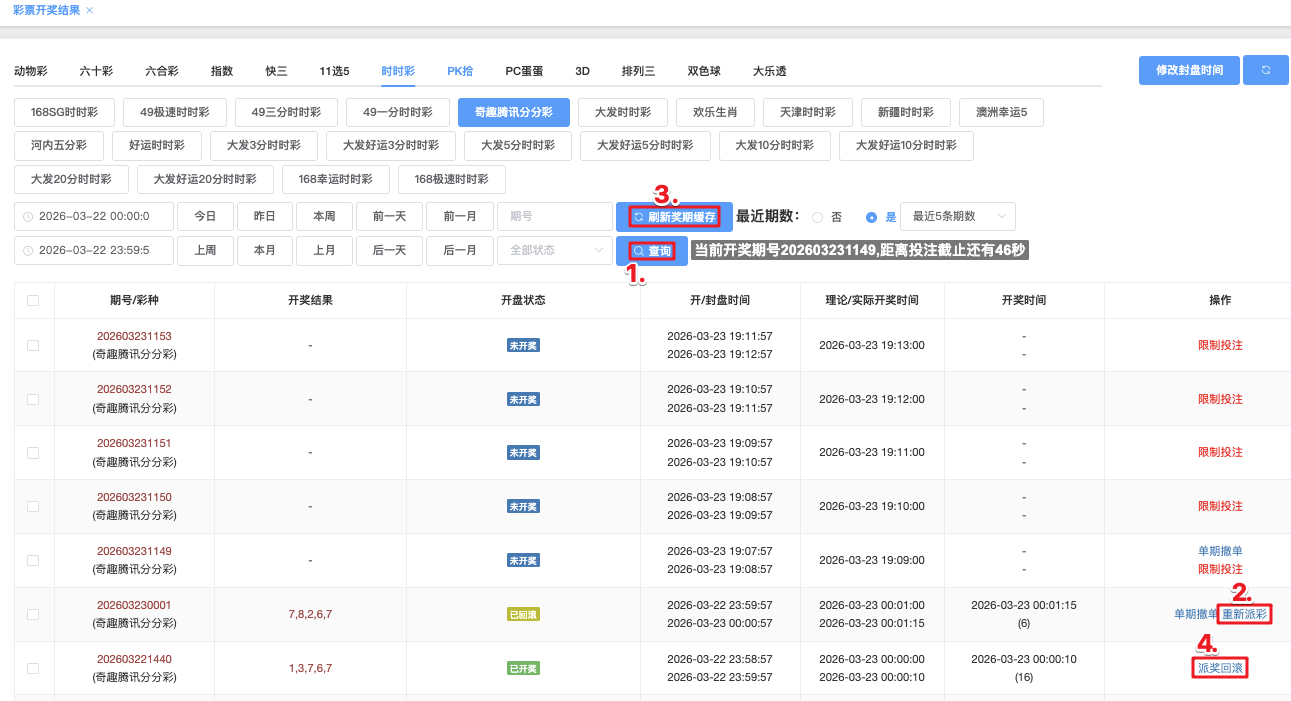The height and width of the screenshot is (701, 1291).
Task: Select the 是 radio button
Action: point(871,217)
